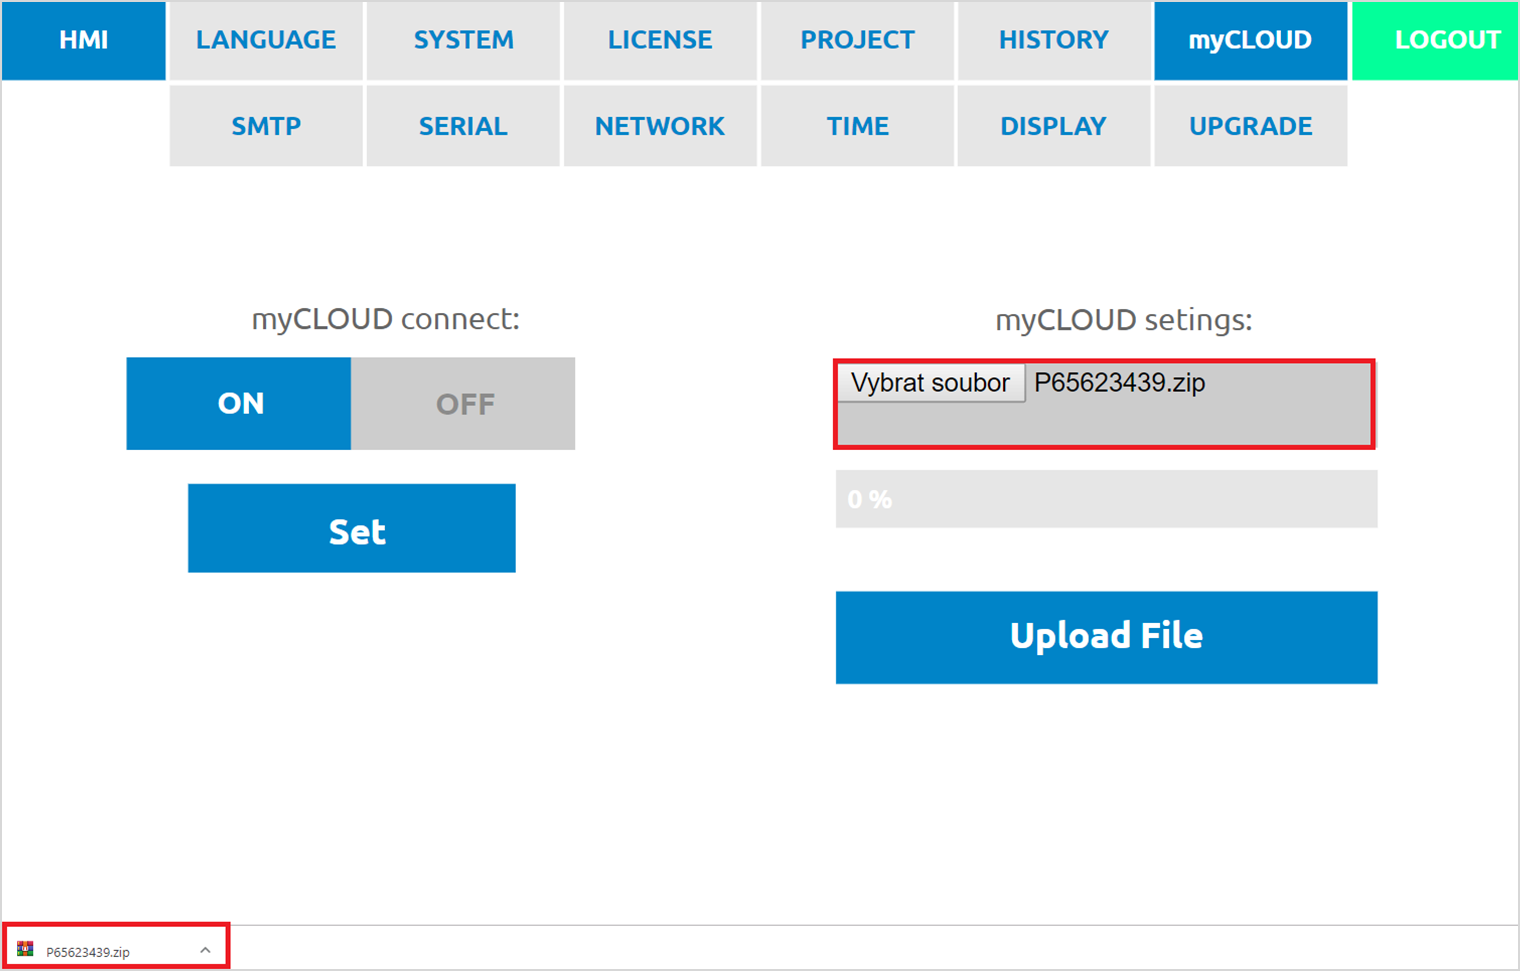Image resolution: width=1520 pixels, height=971 pixels.
Task: Turn myCLOUD connect ON
Action: pos(239,403)
